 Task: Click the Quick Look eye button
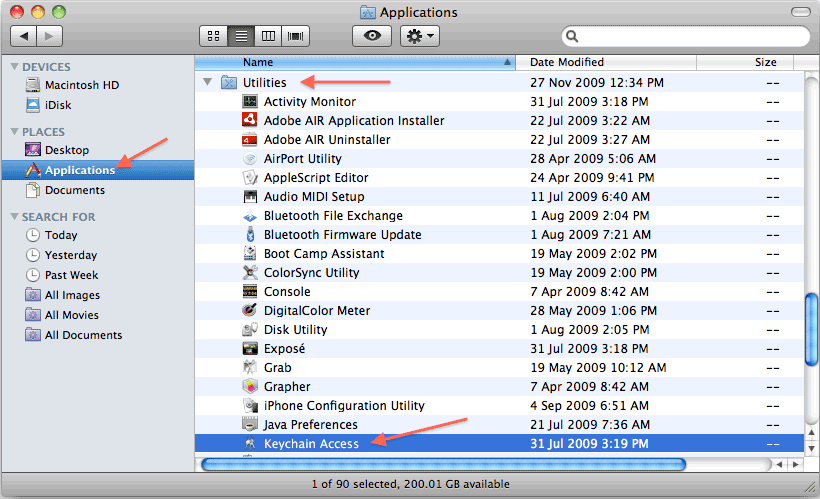coord(372,36)
